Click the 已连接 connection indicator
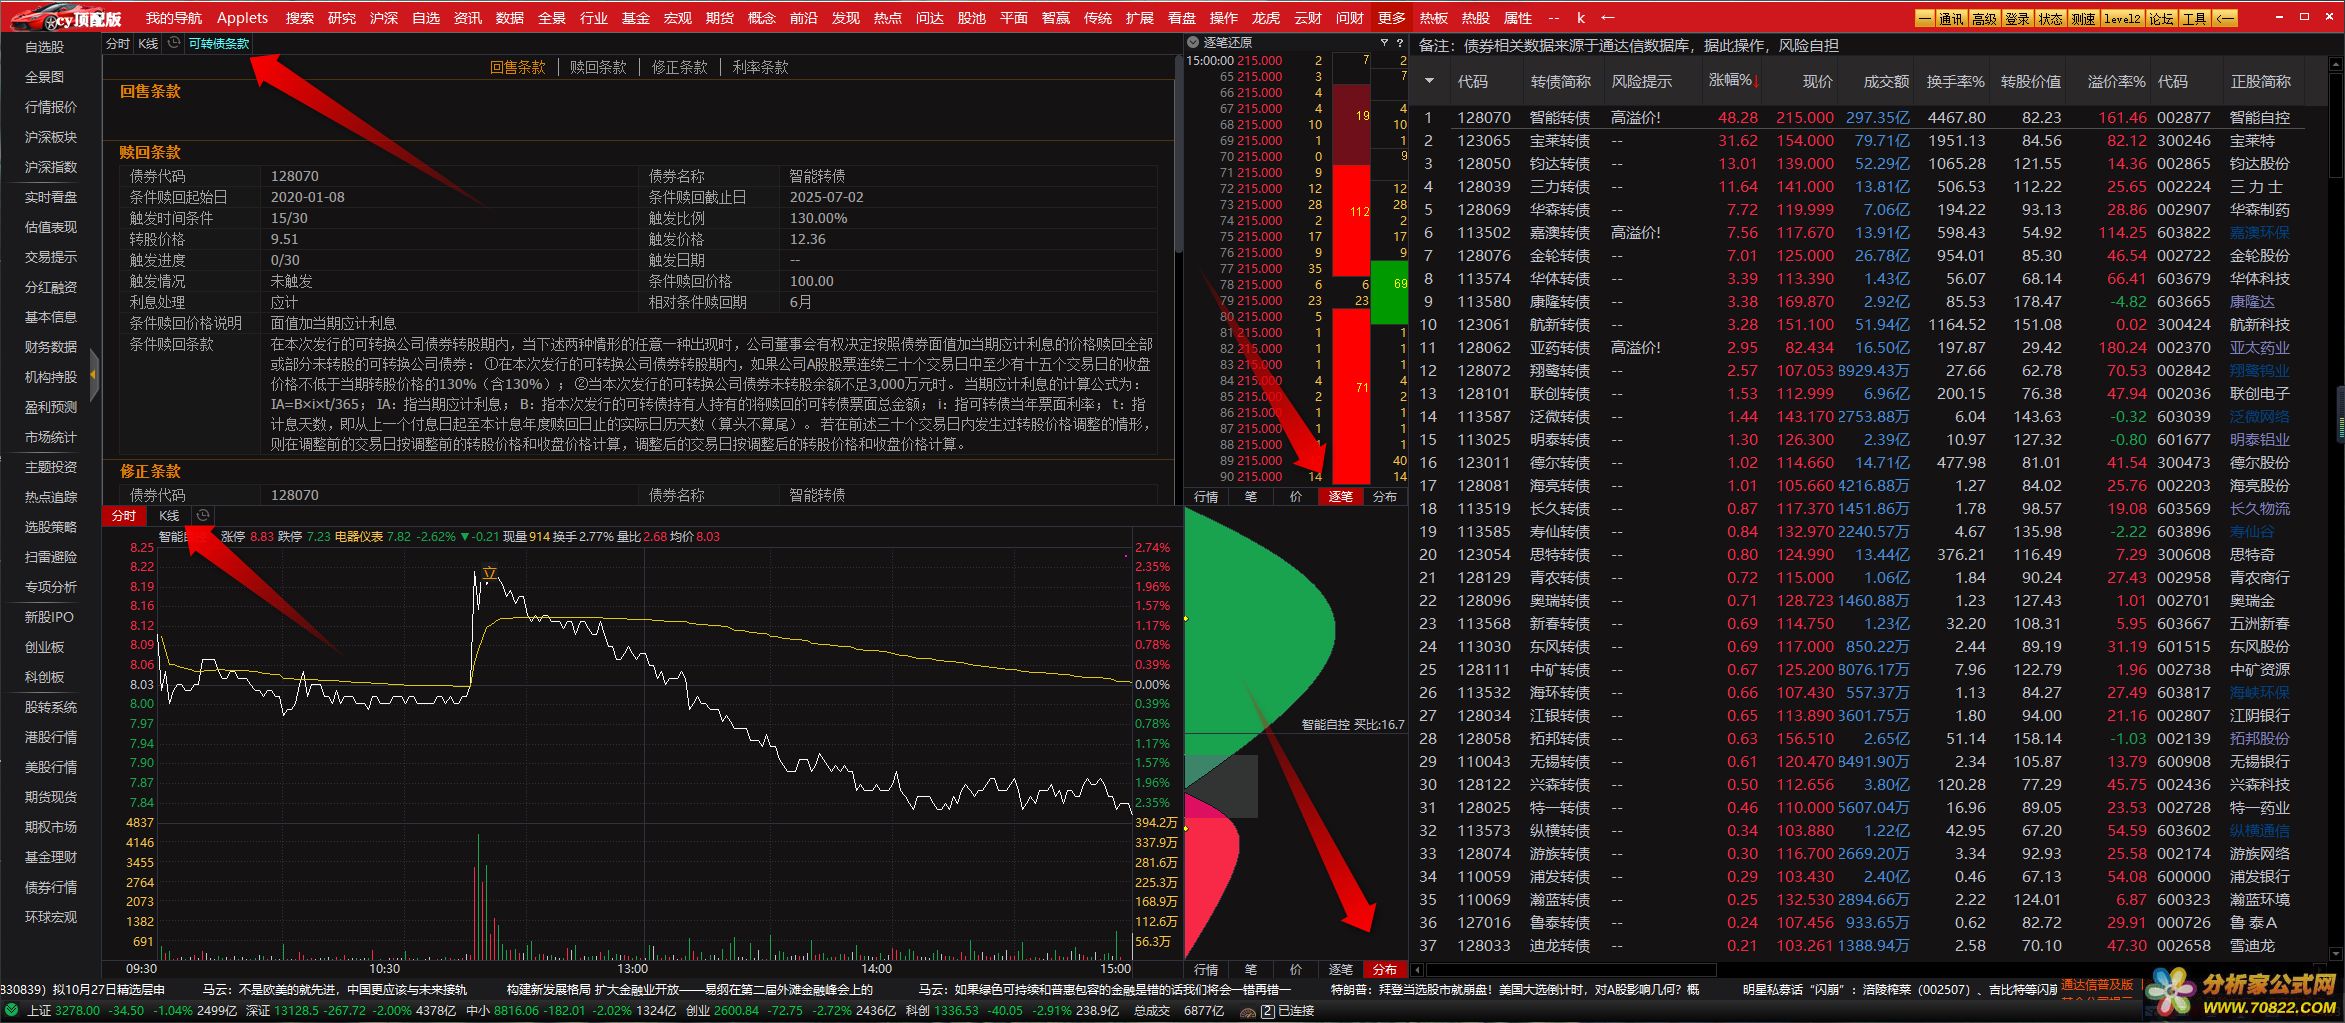Screen dimensions: 2345x1023 pos(1295,1010)
